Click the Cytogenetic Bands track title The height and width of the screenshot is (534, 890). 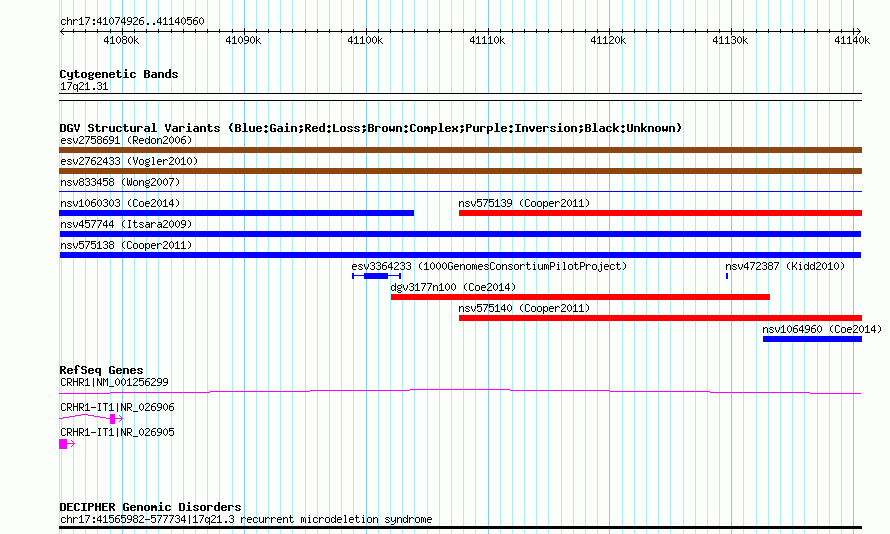point(119,74)
